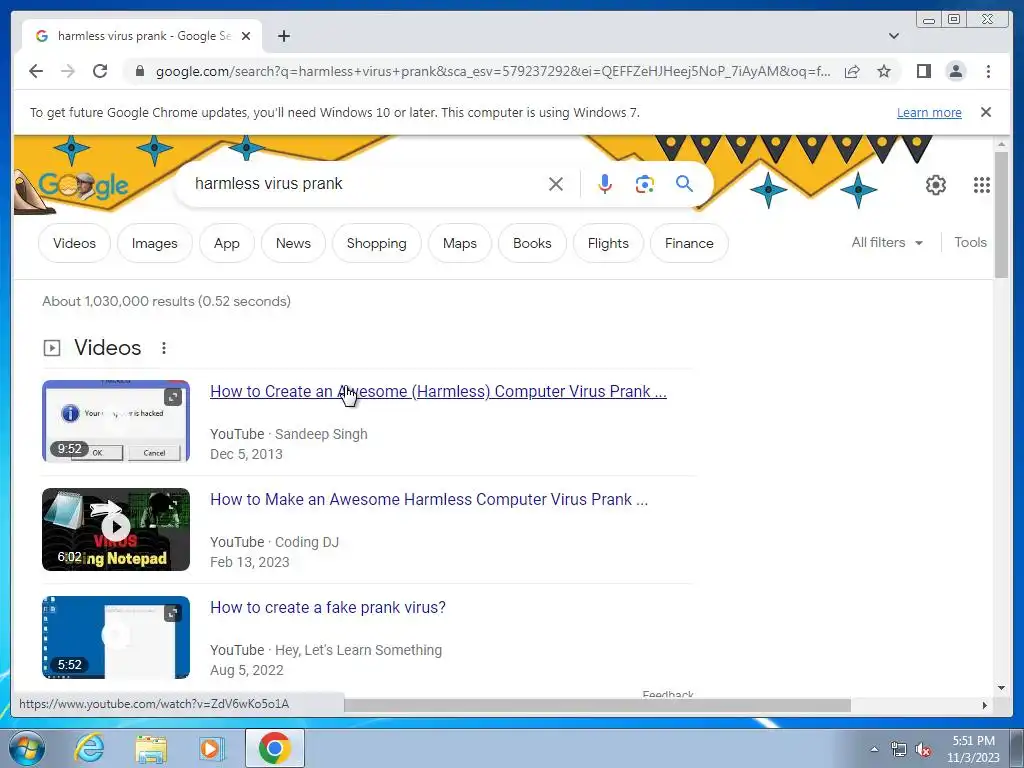Clear the search query with the X
The height and width of the screenshot is (768, 1024).
pyautogui.click(x=556, y=184)
